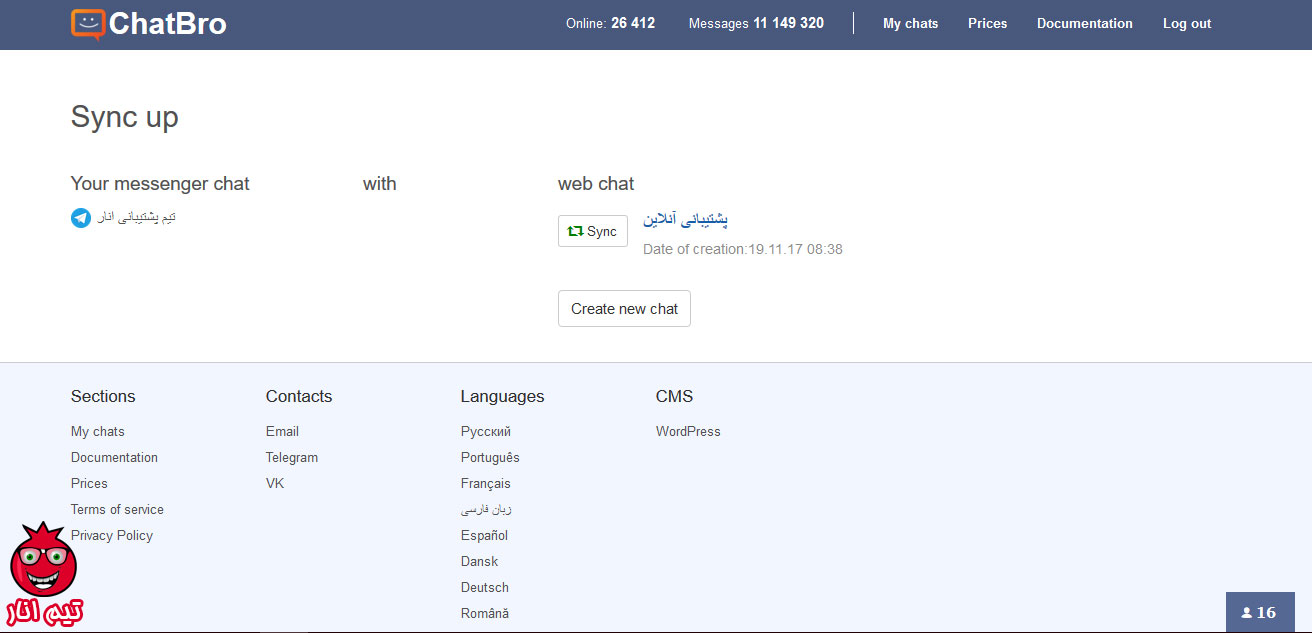Open Documentation from the top navigation
The height and width of the screenshot is (633, 1312).
pos(1085,23)
